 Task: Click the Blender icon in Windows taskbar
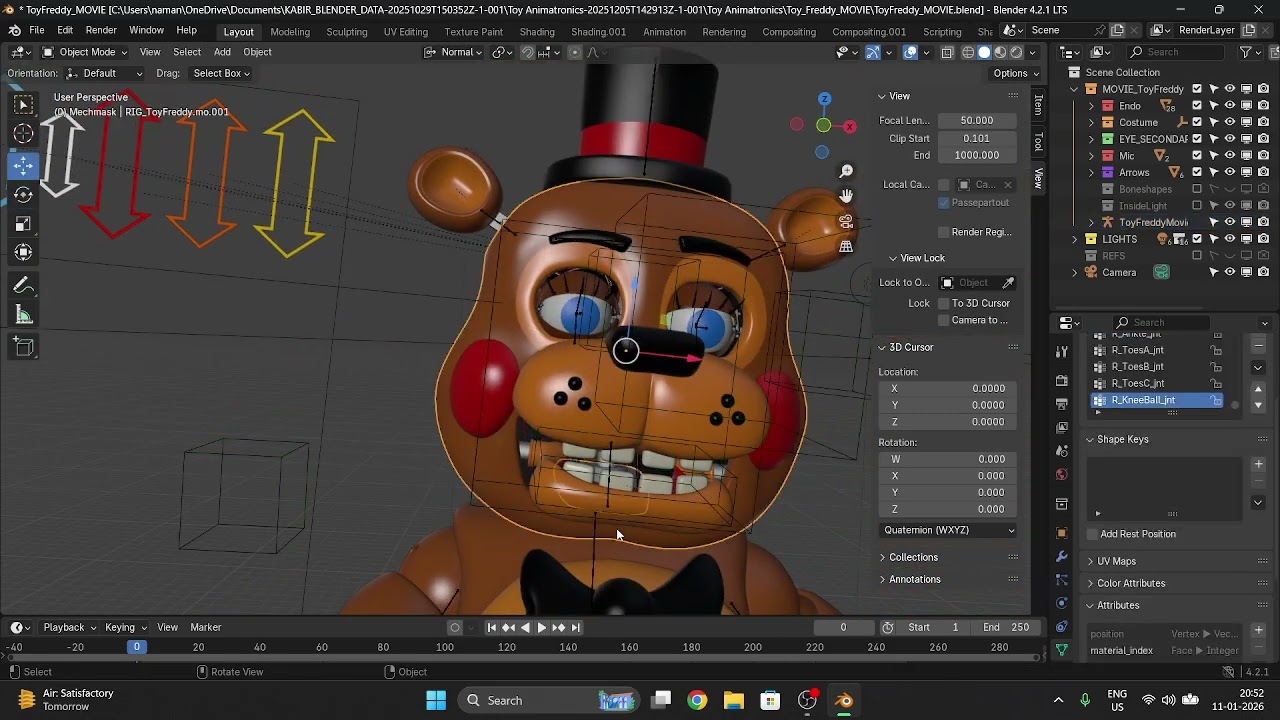[844, 700]
